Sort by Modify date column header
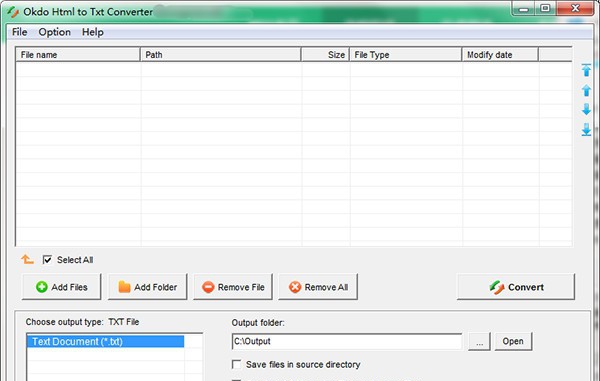Viewport: 600px width, 381px height. click(500, 55)
